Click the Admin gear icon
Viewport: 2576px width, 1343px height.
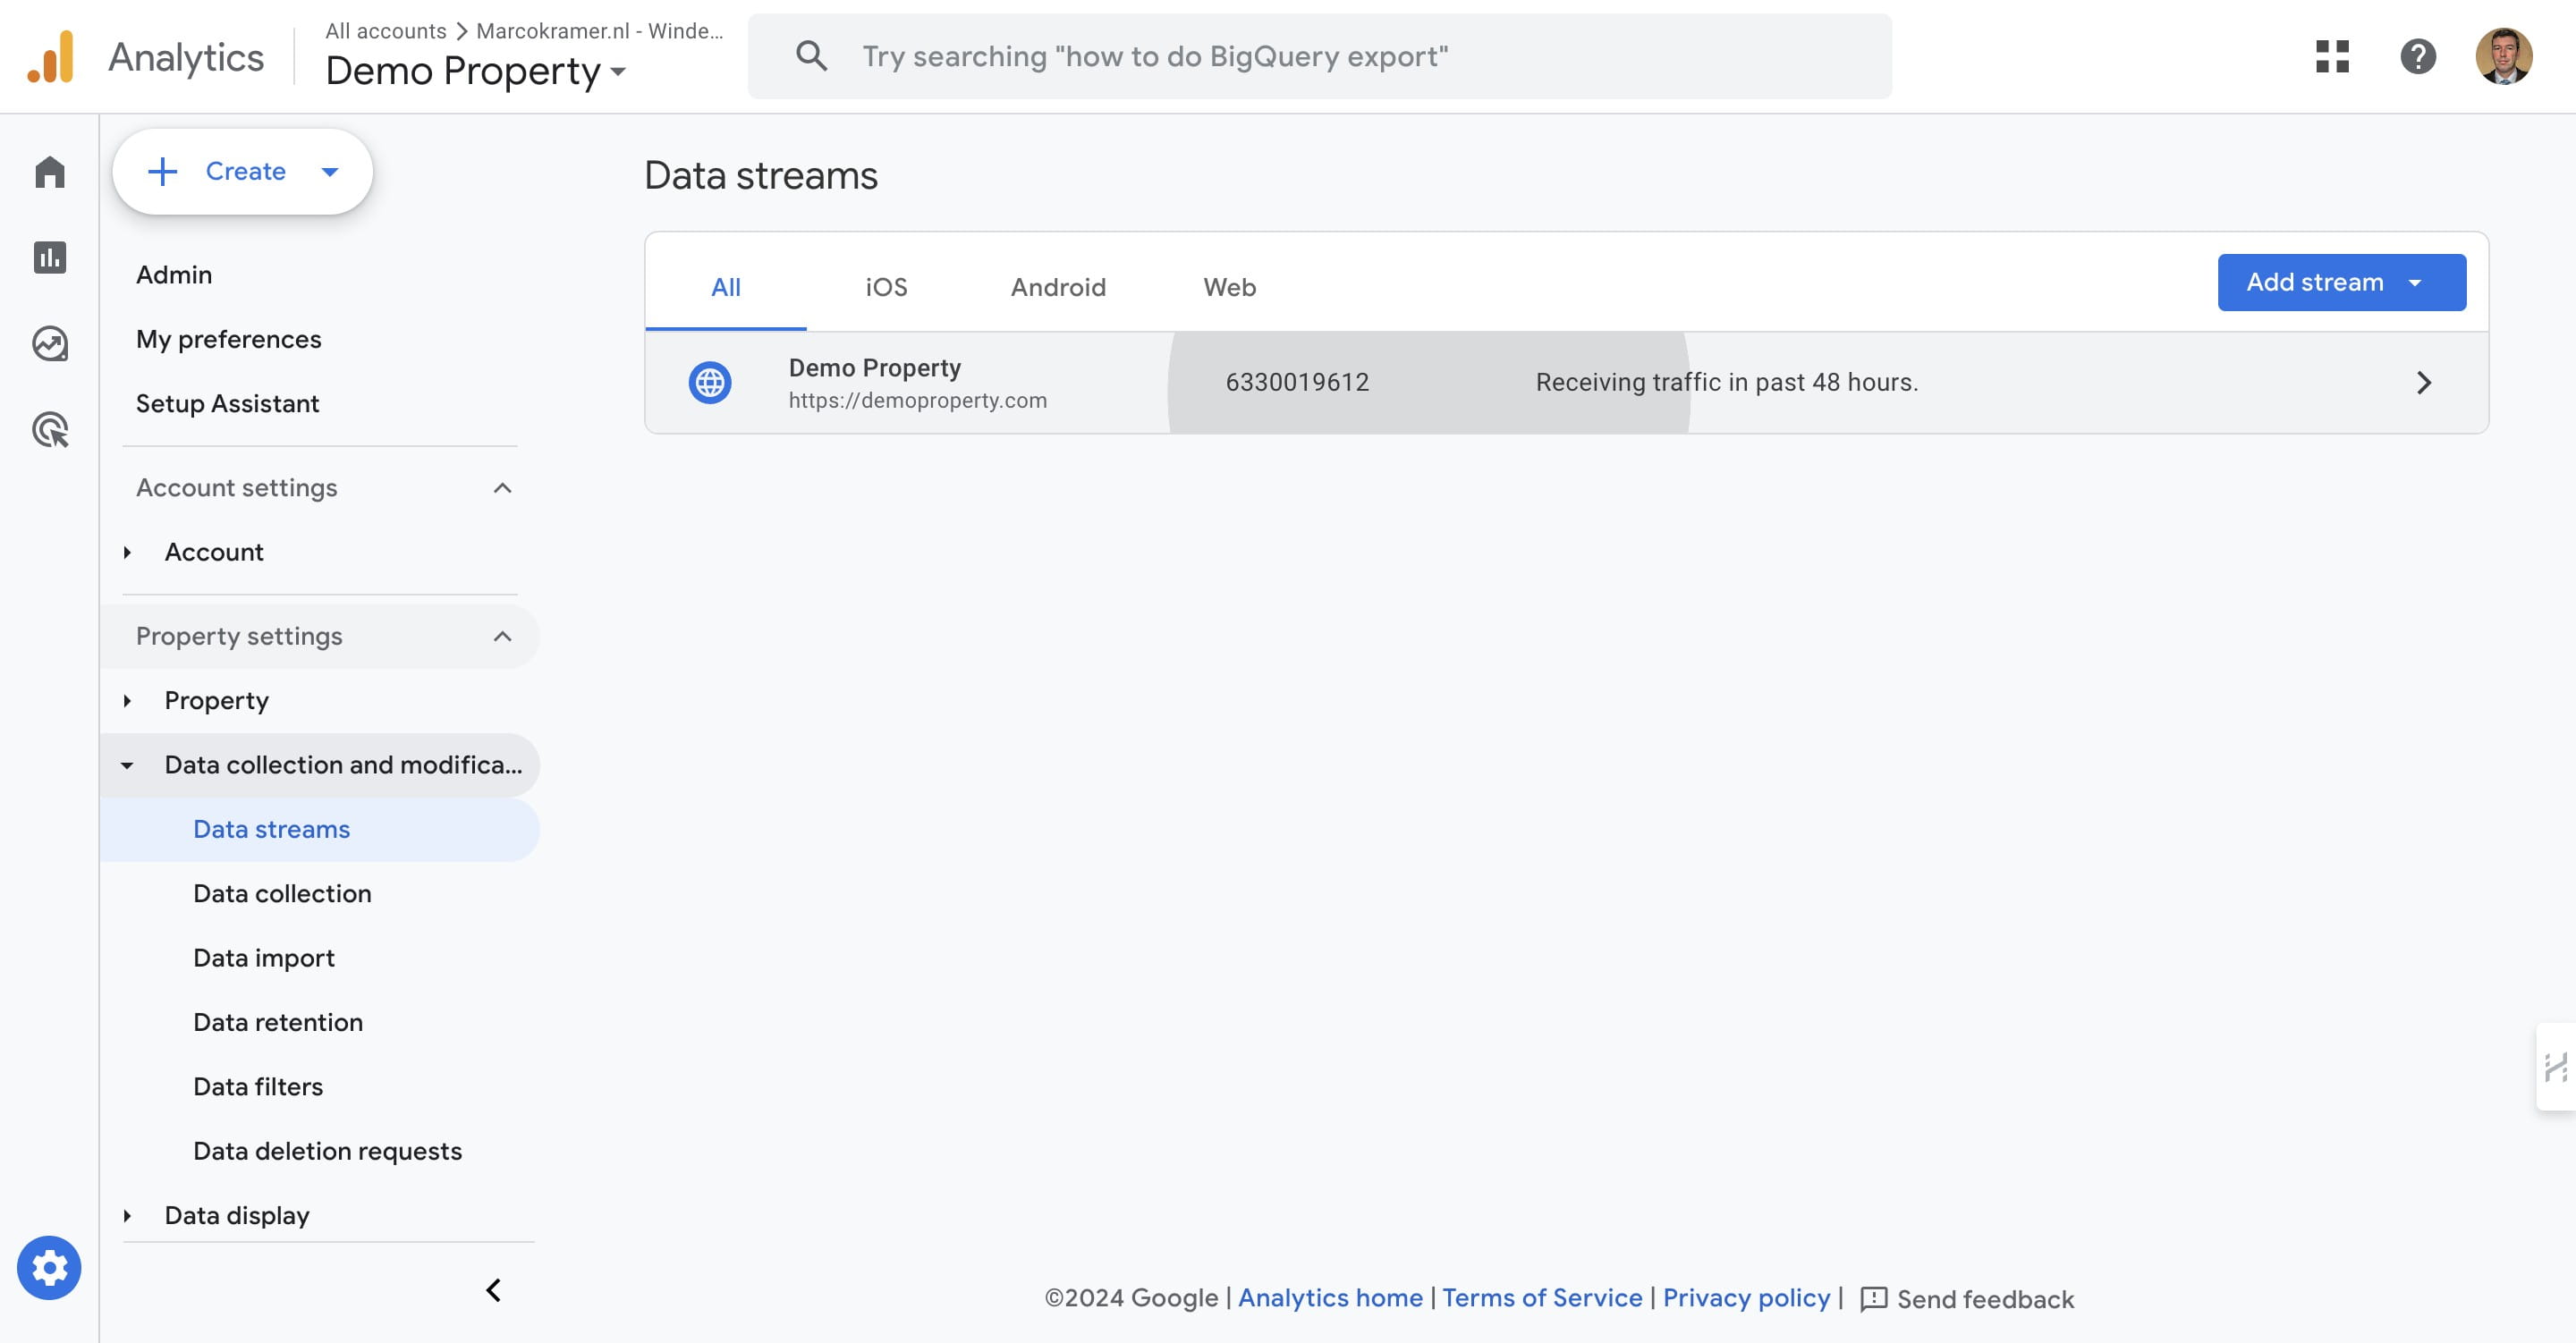49,1268
